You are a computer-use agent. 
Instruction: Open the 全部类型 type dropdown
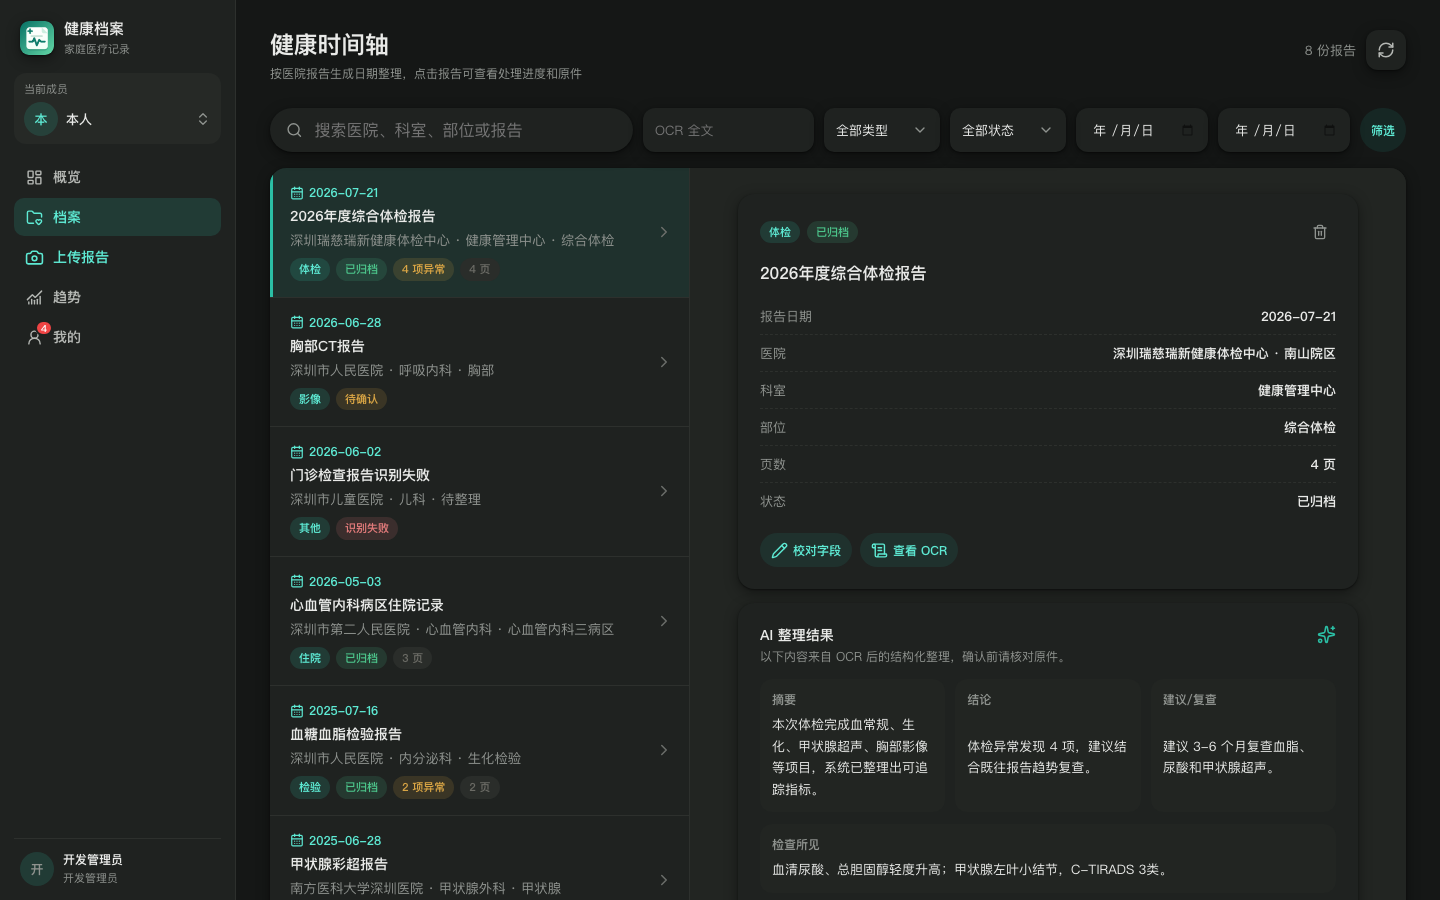coord(882,130)
